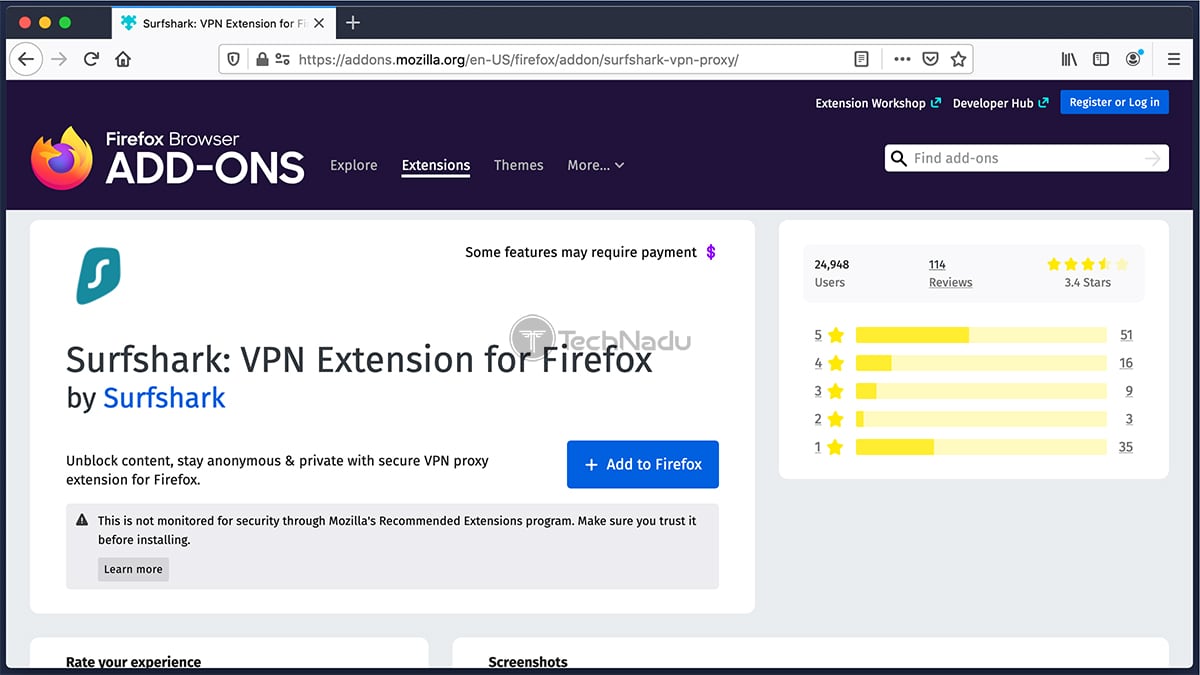Toggle Reader View in address bar

(x=862, y=59)
